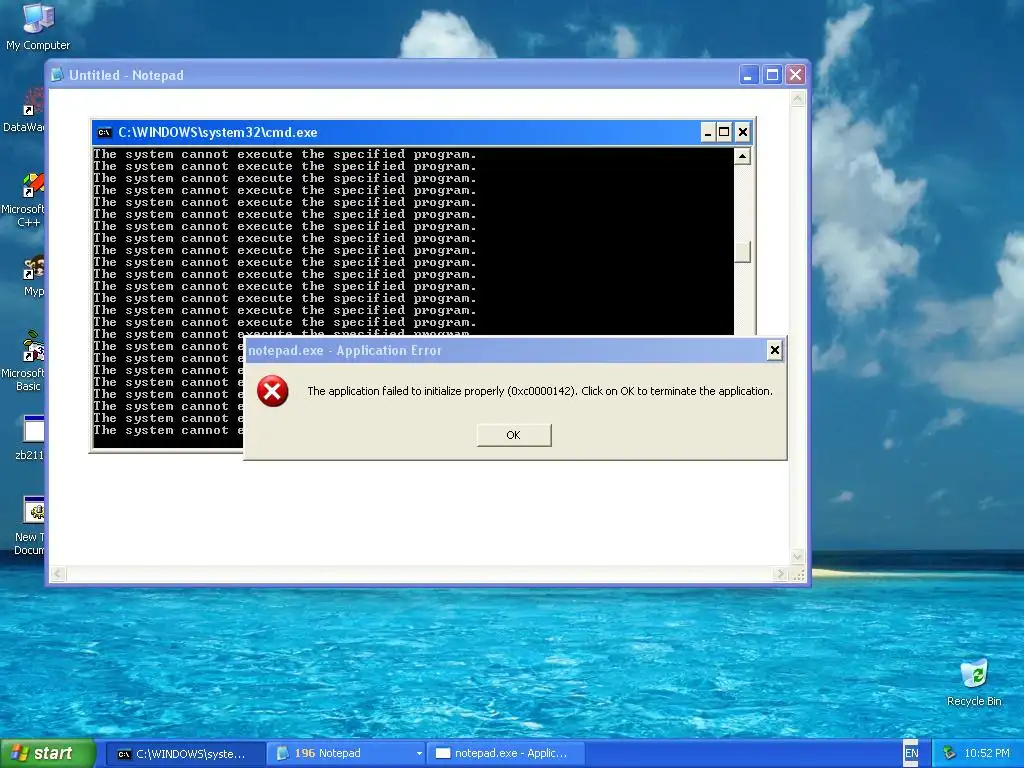The height and width of the screenshot is (768, 1024).
Task: Click Notepad's vertical scrollbar down arrow
Action: (x=797, y=556)
